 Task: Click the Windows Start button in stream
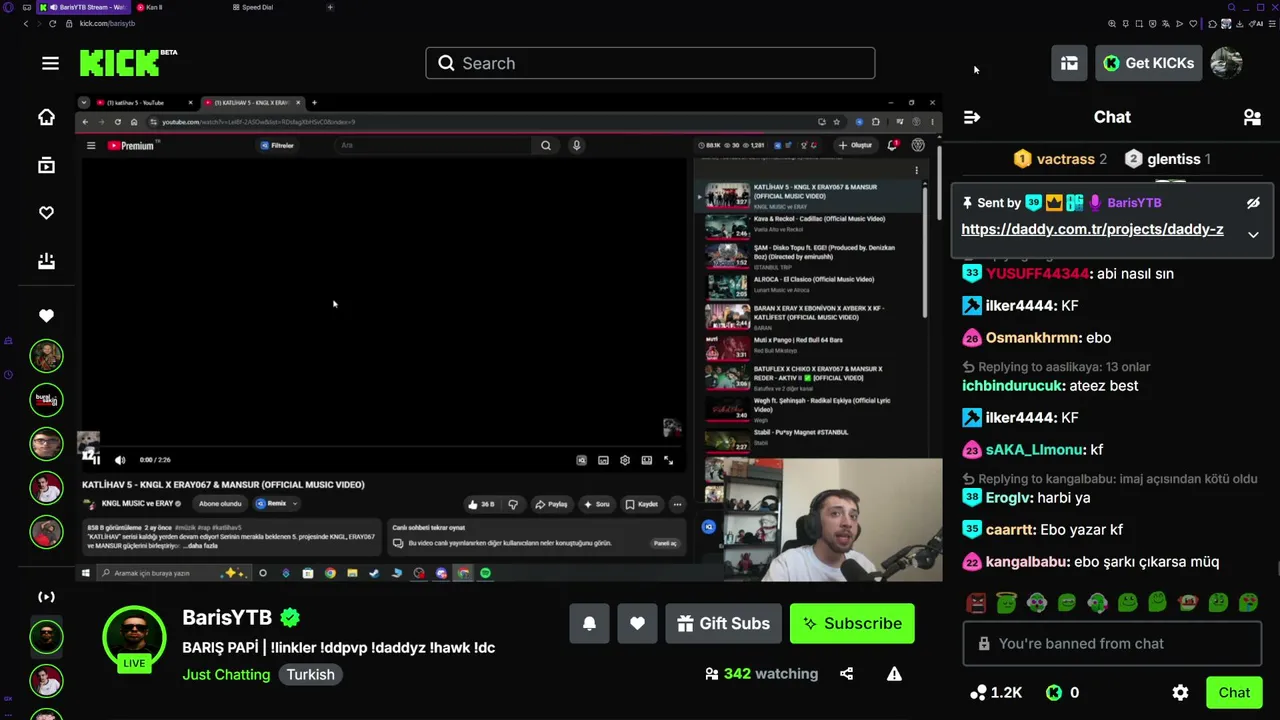click(86, 573)
